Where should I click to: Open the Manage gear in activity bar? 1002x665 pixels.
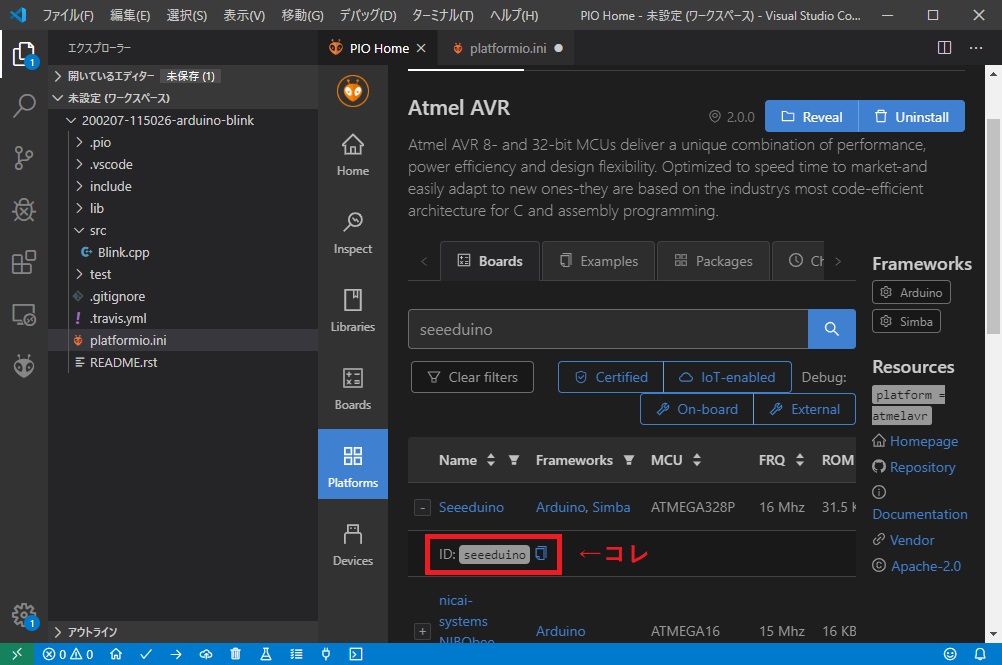(x=24, y=615)
